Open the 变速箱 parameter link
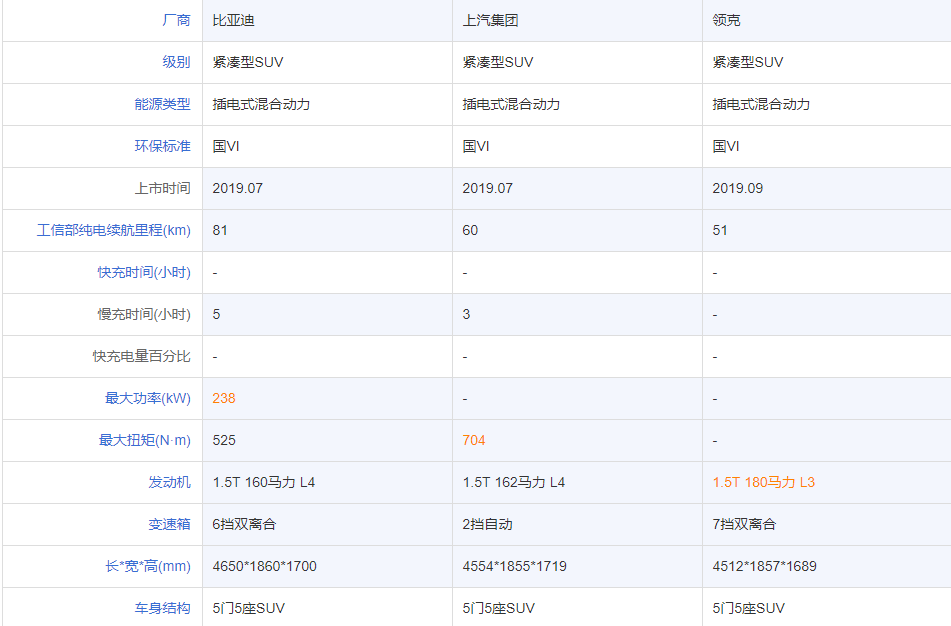 169,524
